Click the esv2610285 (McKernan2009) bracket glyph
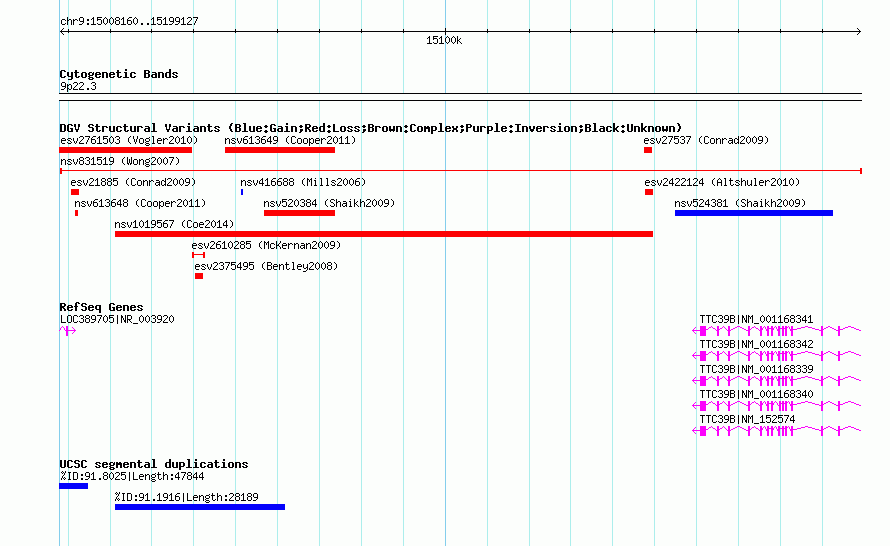This screenshot has height=546, width=890. pos(199,255)
